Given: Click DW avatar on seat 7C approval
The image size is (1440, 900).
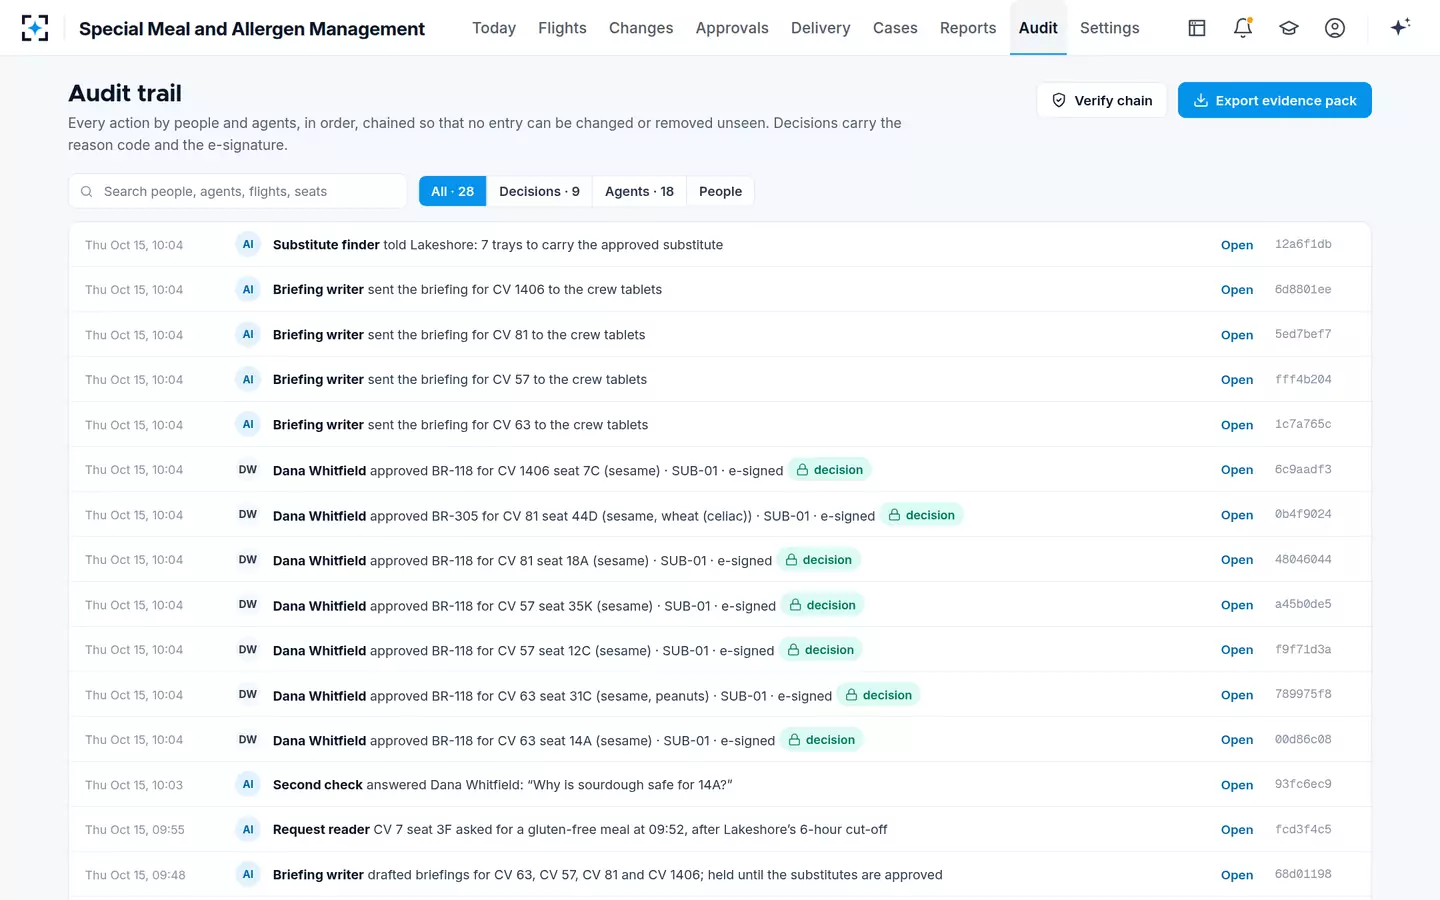Looking at the screenshot, I should coord(248,469).
